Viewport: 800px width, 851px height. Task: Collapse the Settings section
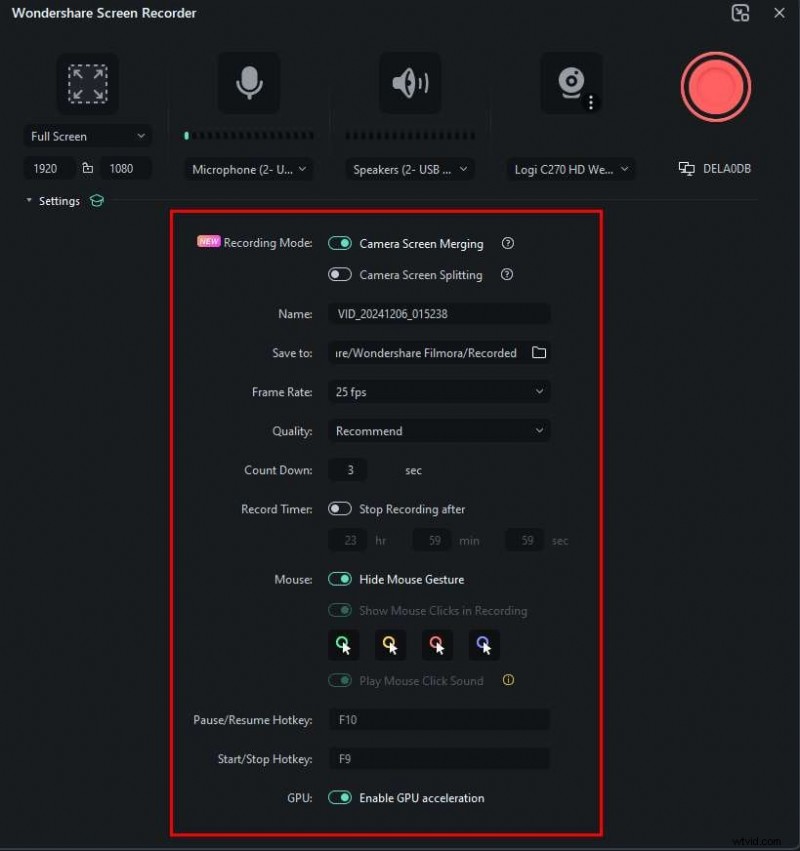[28, 200]
